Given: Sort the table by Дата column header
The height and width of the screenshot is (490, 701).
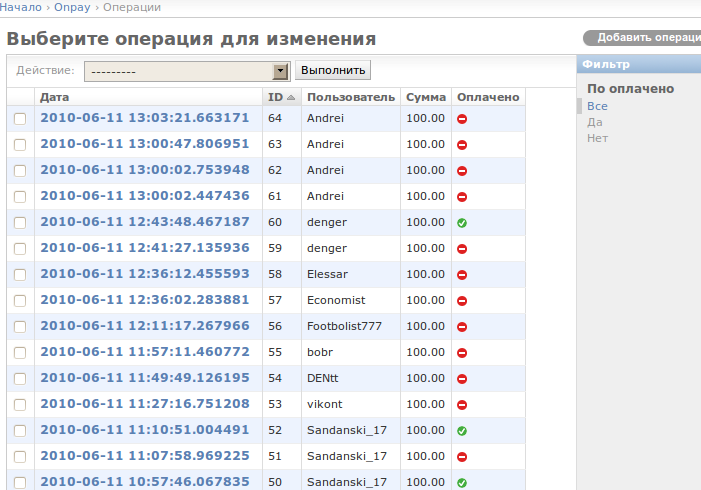Looking at the screenshot, I should (55, 97).
